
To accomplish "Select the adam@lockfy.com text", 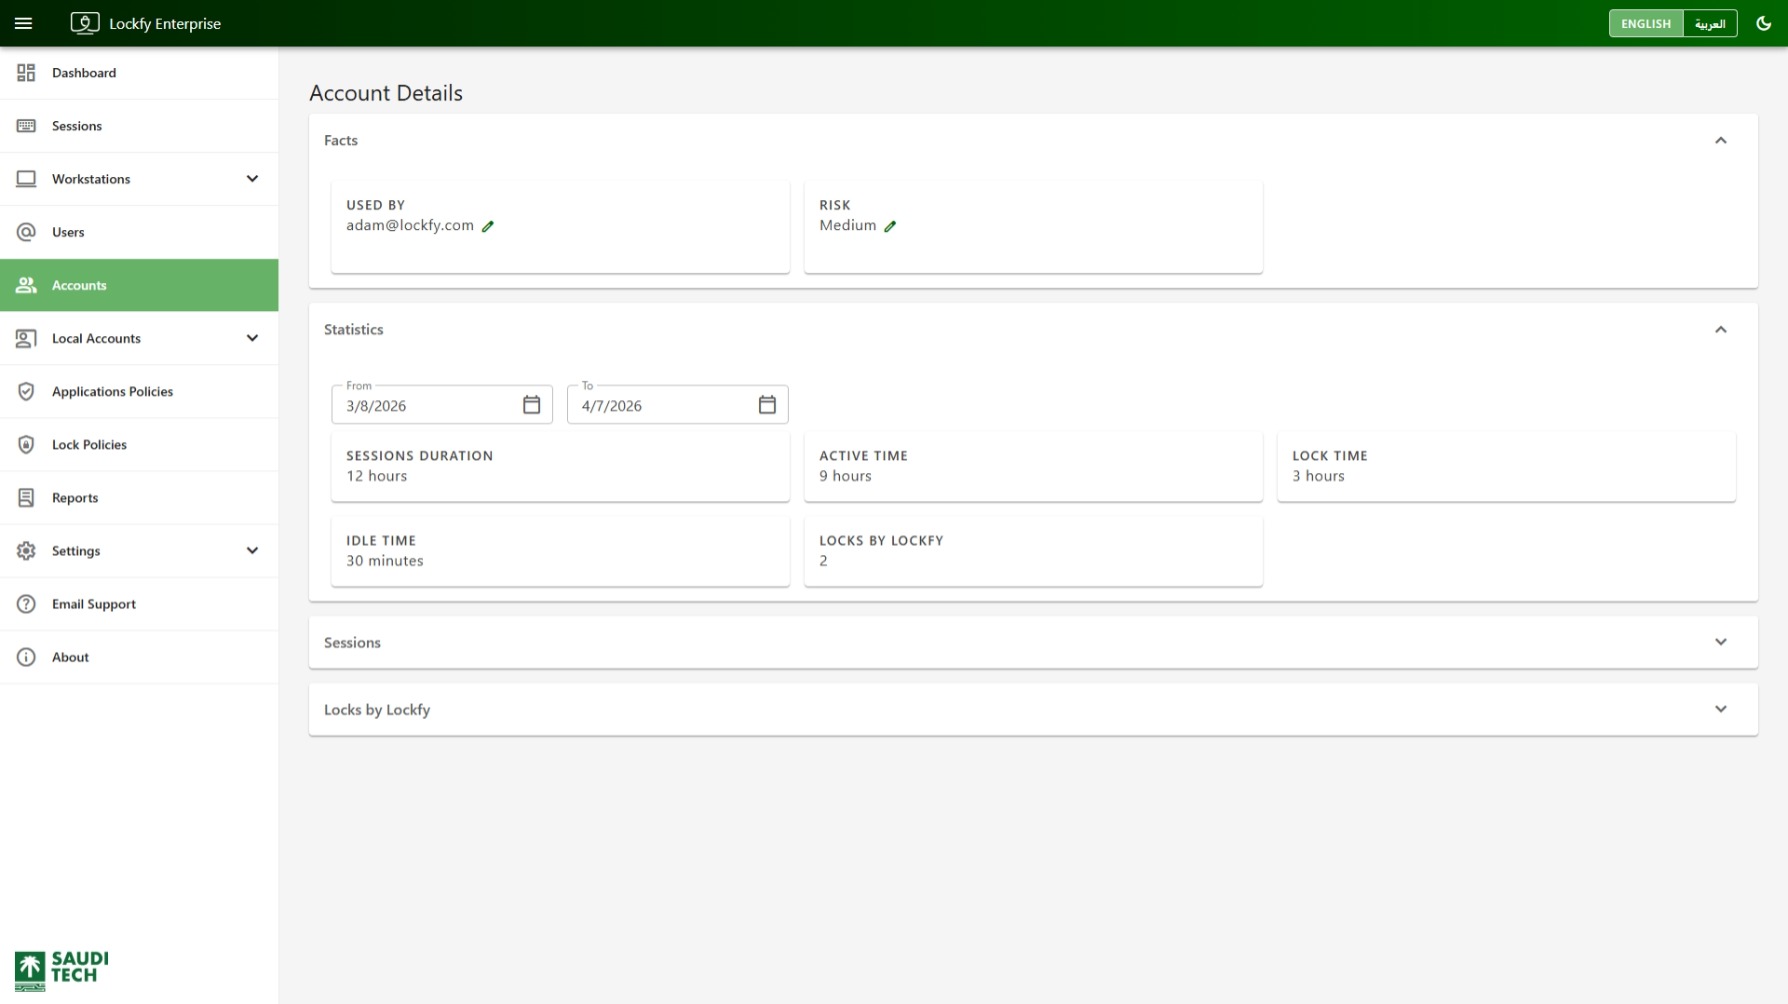I will click(410, 225).
